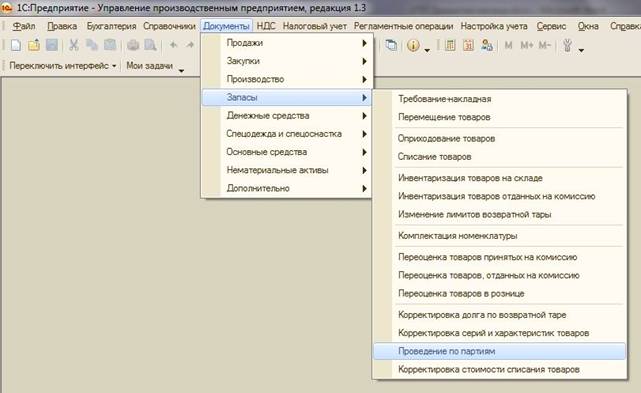Choose Корректировка стоимости списания товаров
Screen dimensions: 641x393
(500, 369)
